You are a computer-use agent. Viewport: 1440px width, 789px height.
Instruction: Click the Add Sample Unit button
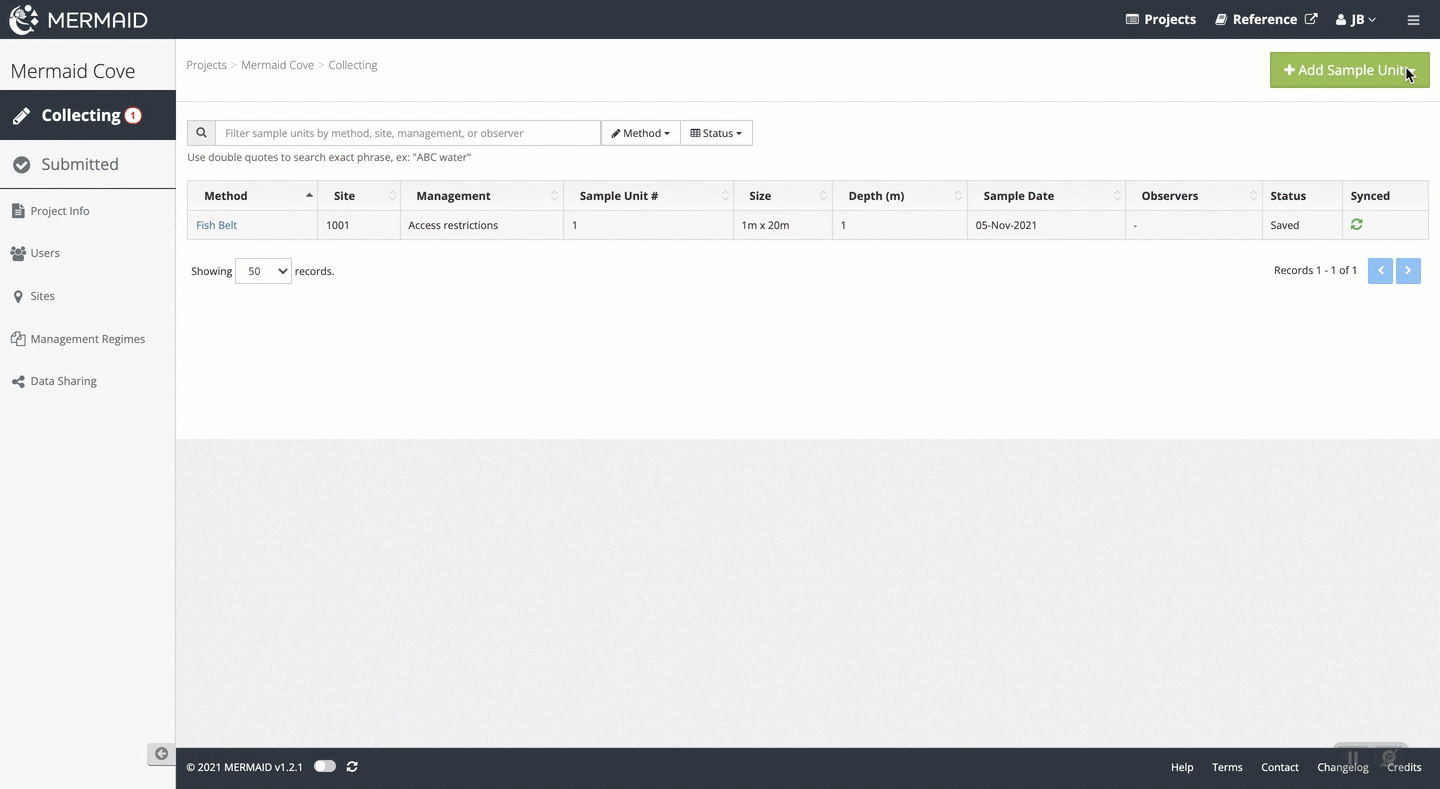pos(1349,70)
